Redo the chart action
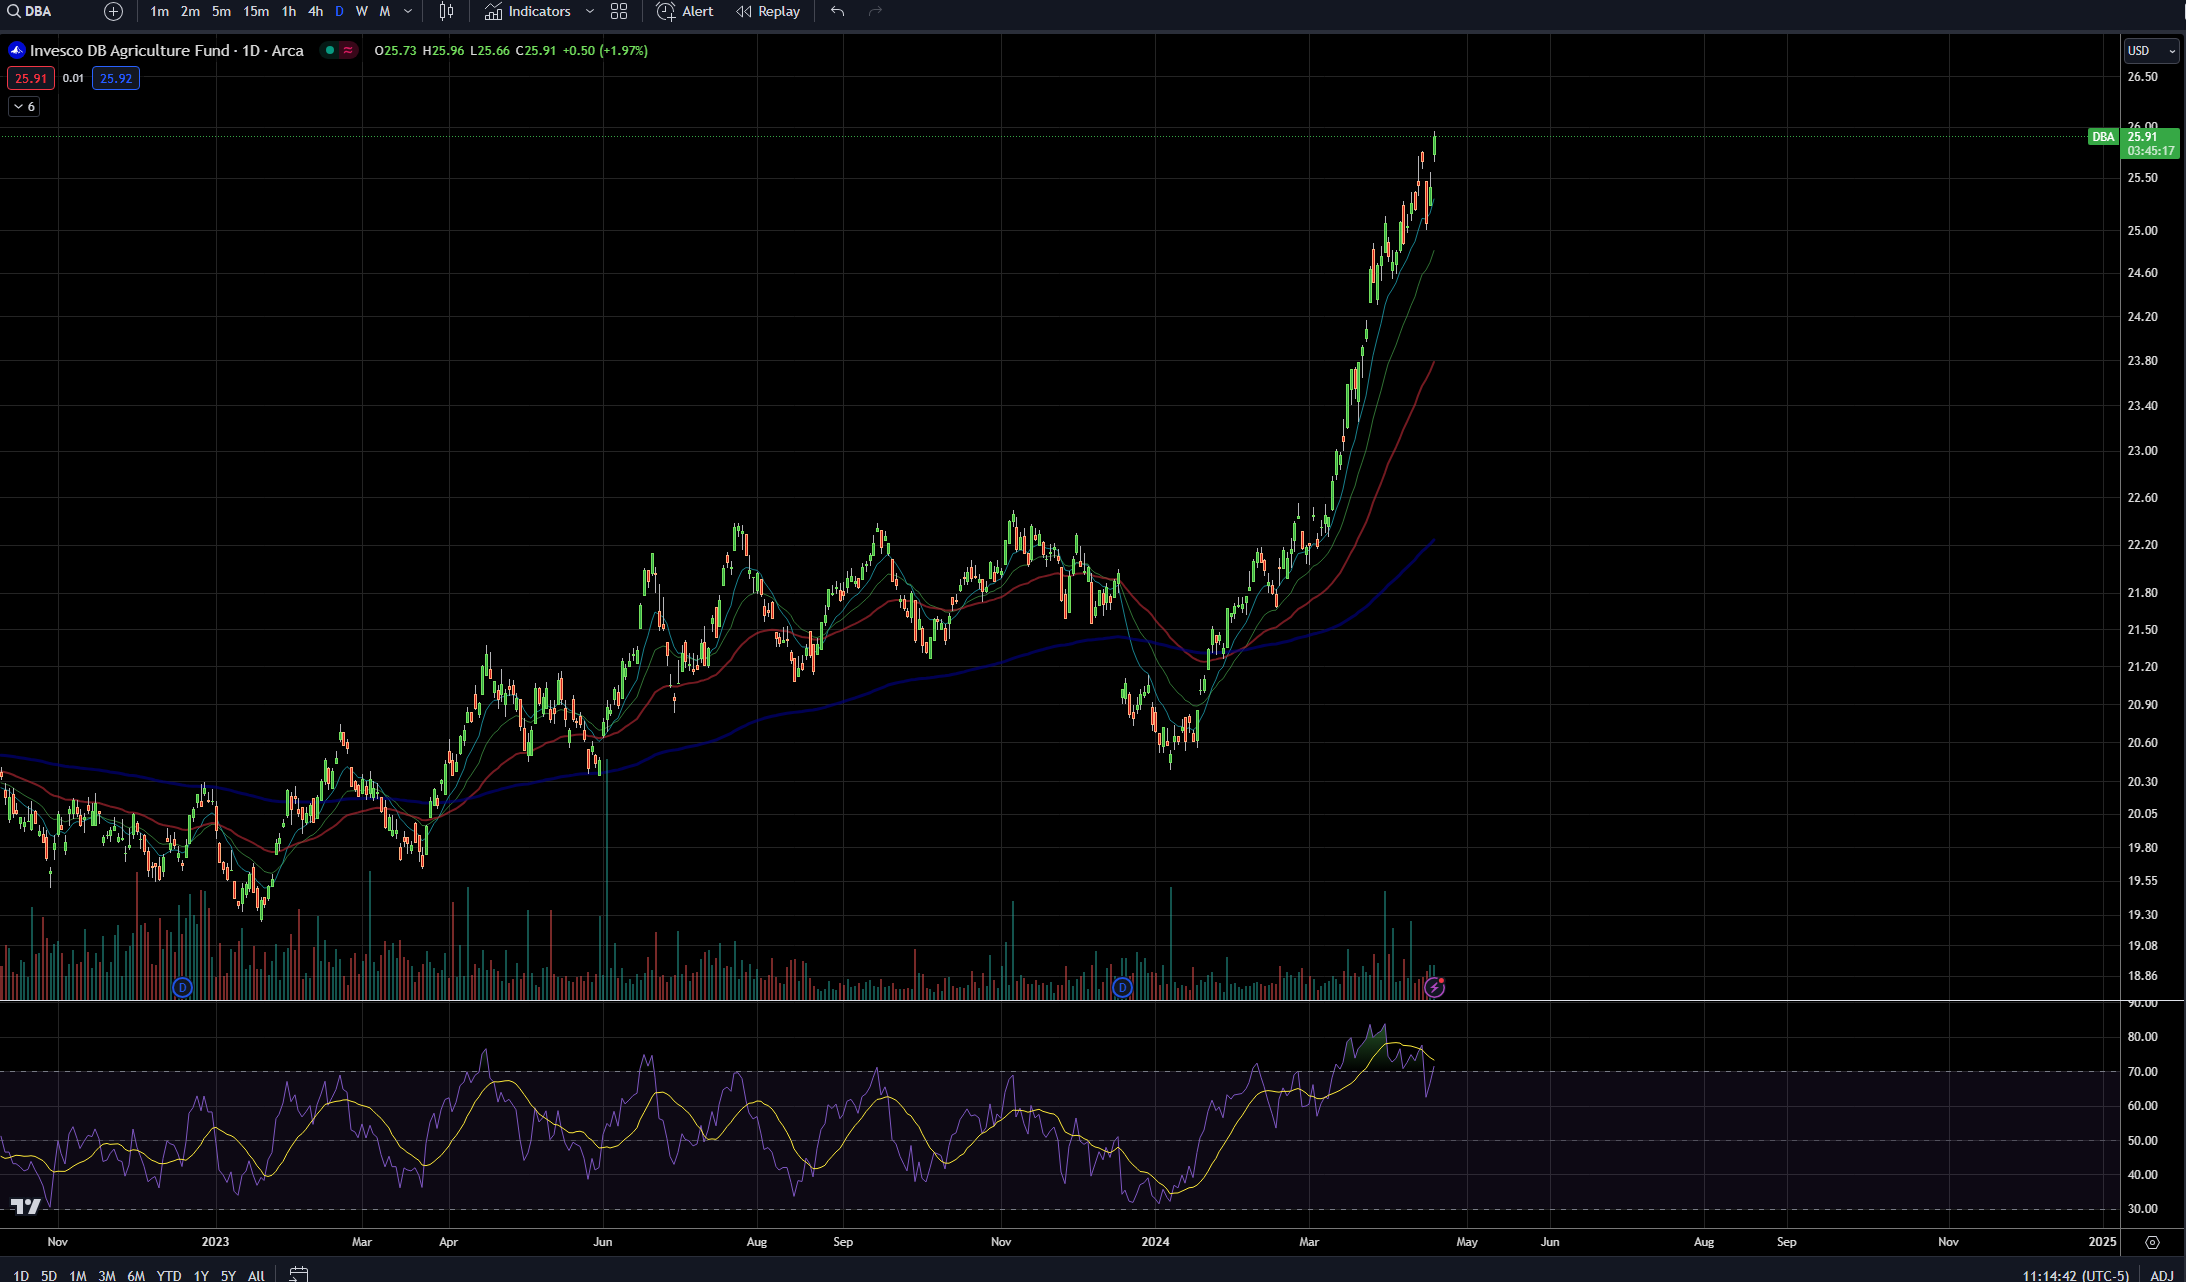This screenshot has width=2186, height=1282. (x=875, y=11)
